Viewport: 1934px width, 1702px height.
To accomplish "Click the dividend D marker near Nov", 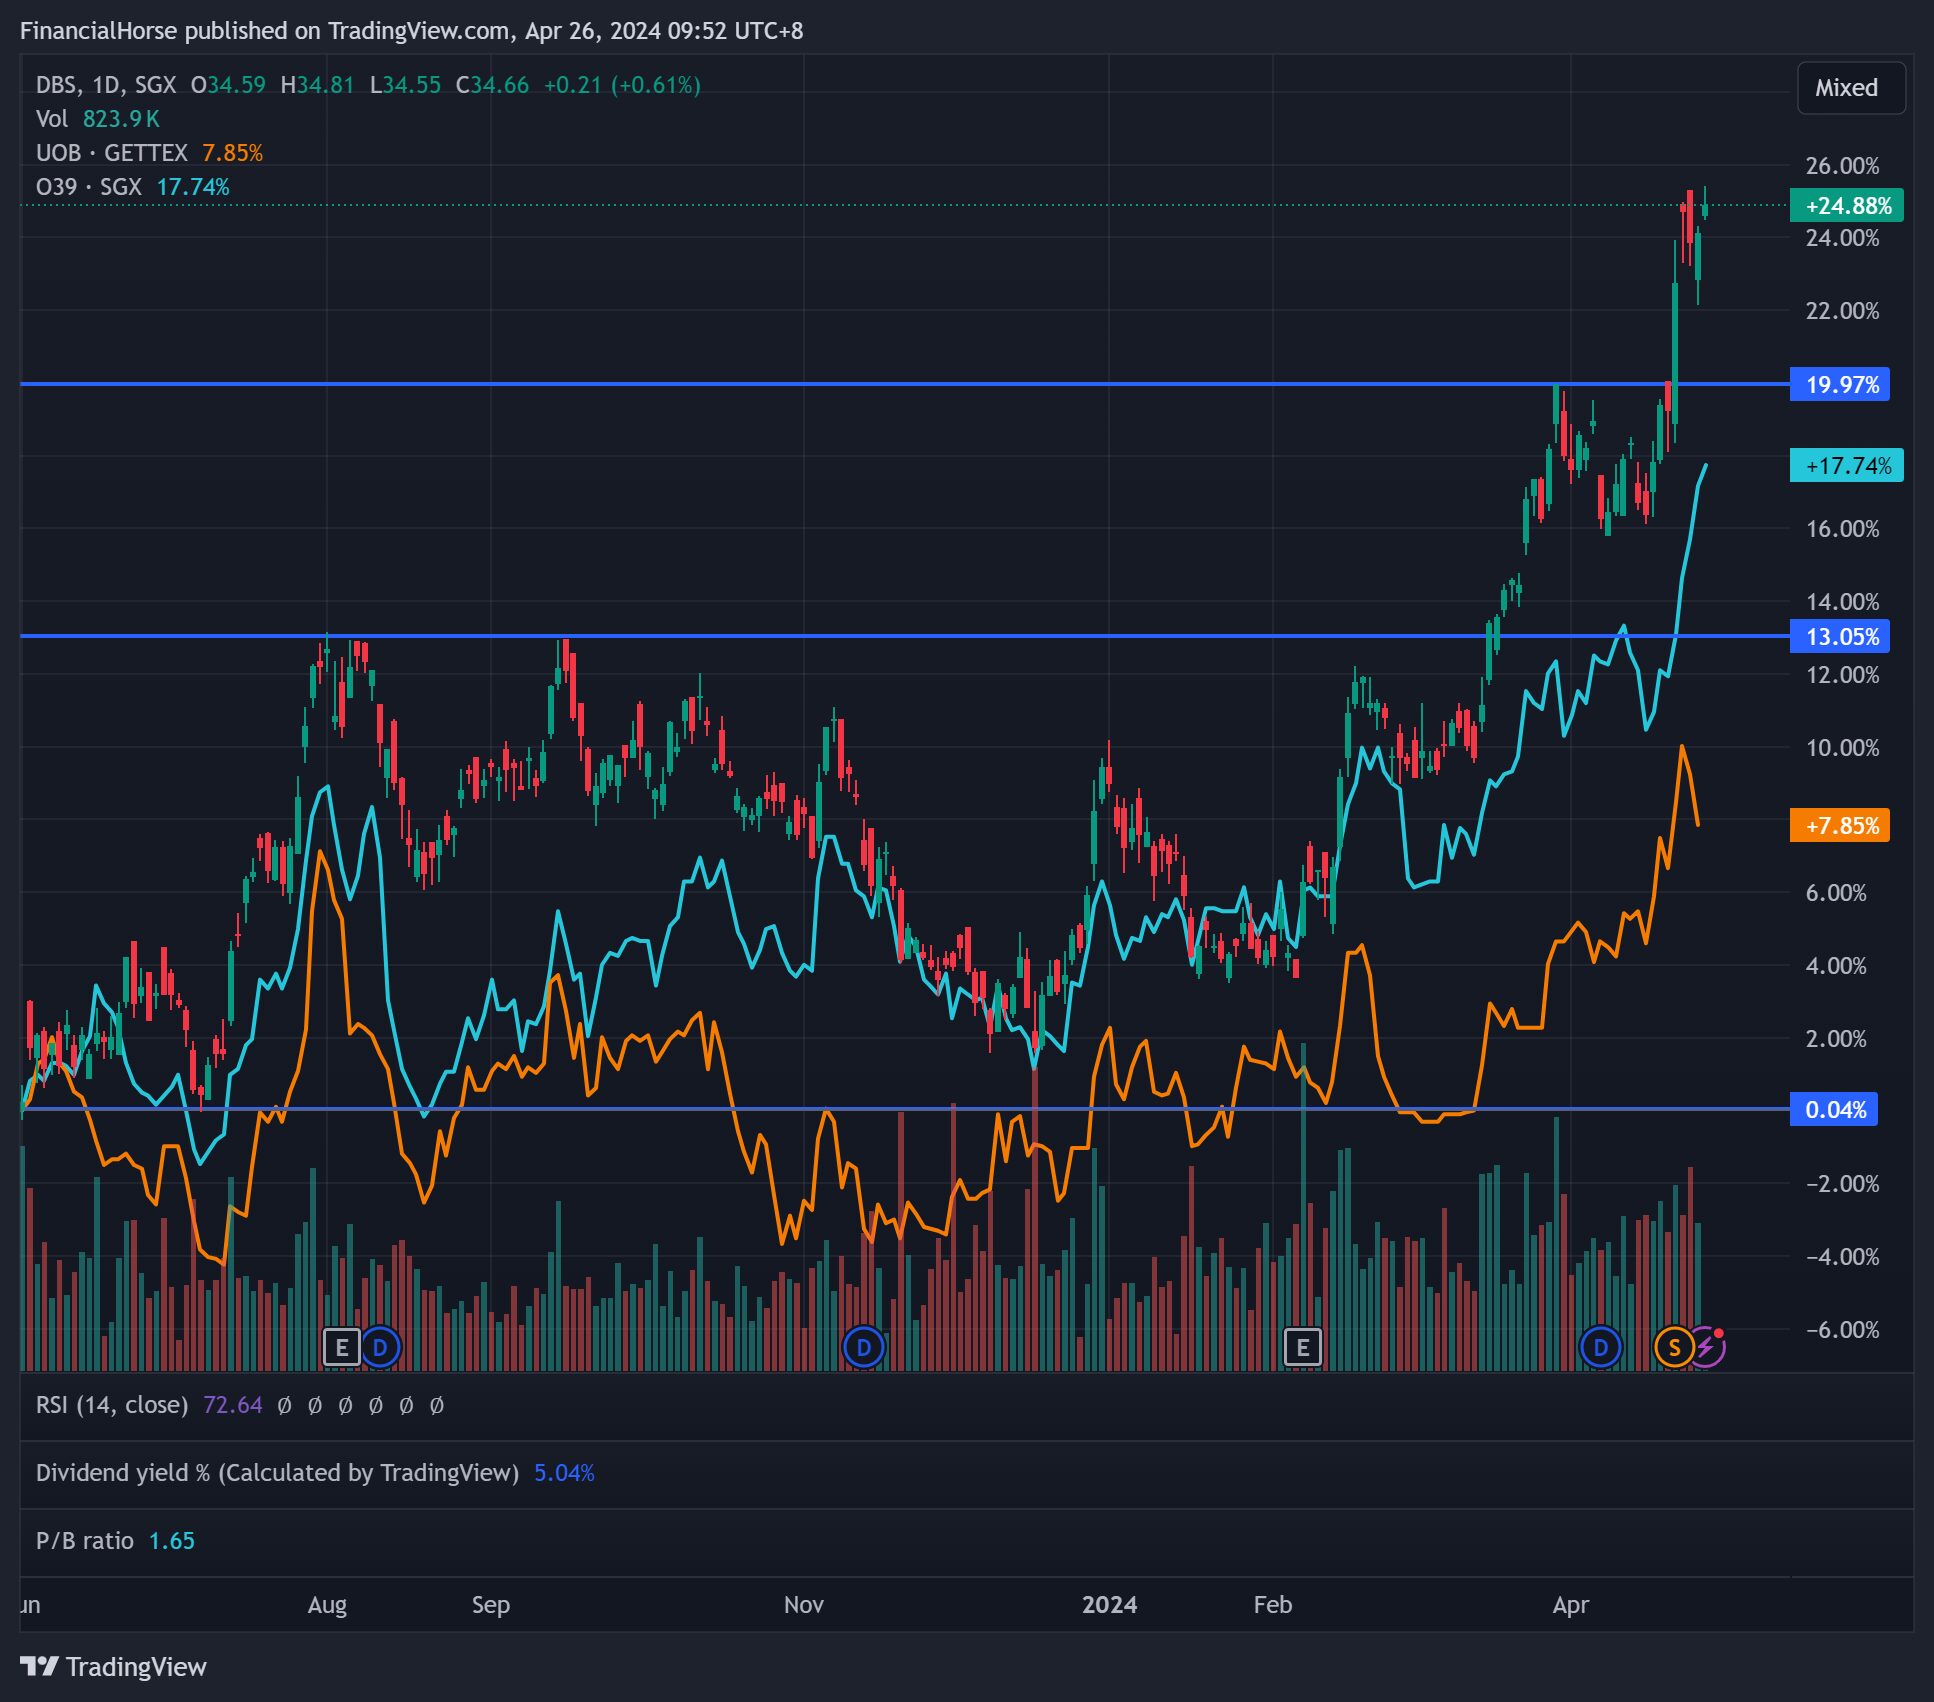I will (x=864, y=1347).
